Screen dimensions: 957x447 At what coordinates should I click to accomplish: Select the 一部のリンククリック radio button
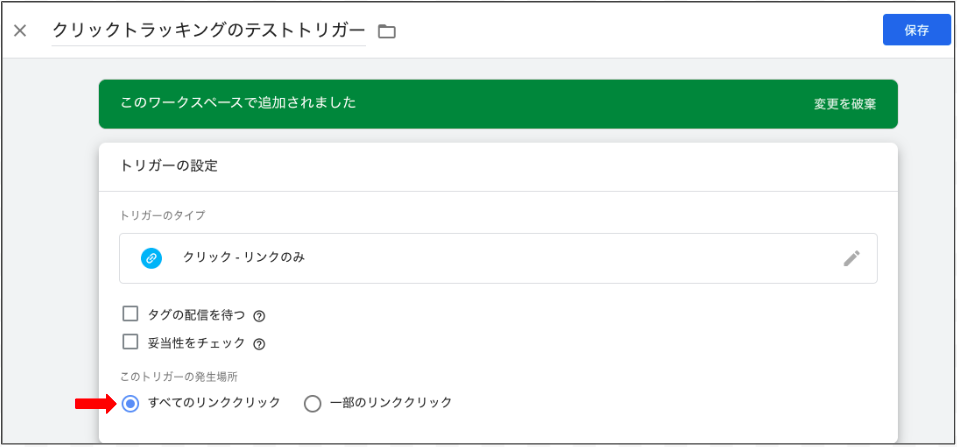312,404
